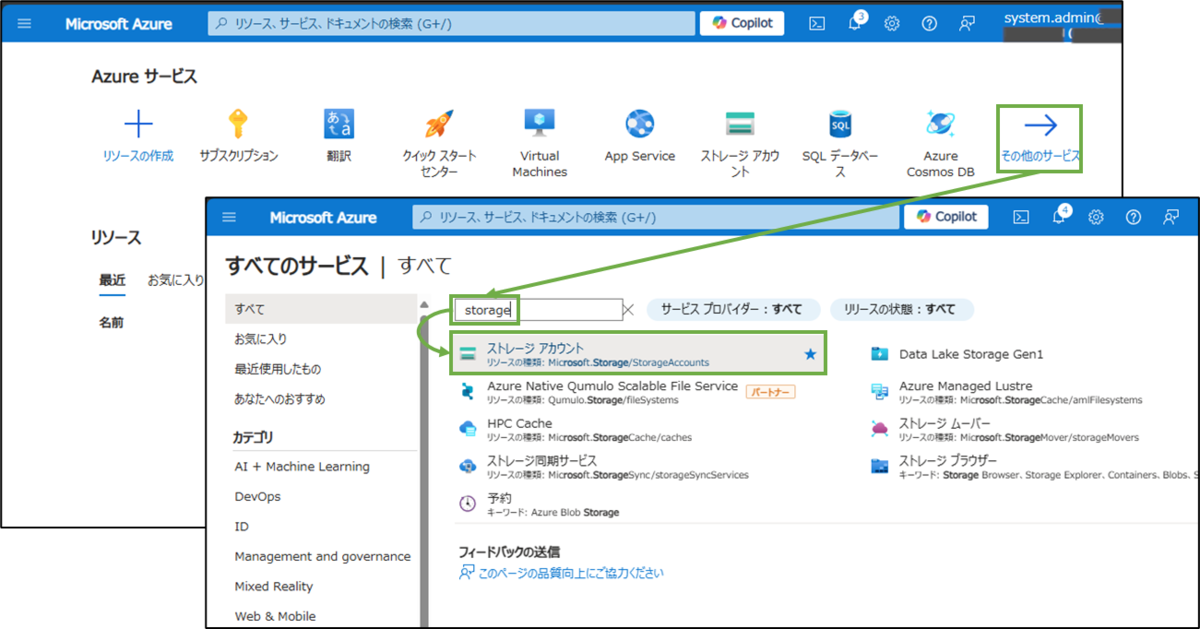
Task: Open 予約 result
Action: (x=499, y=498)
